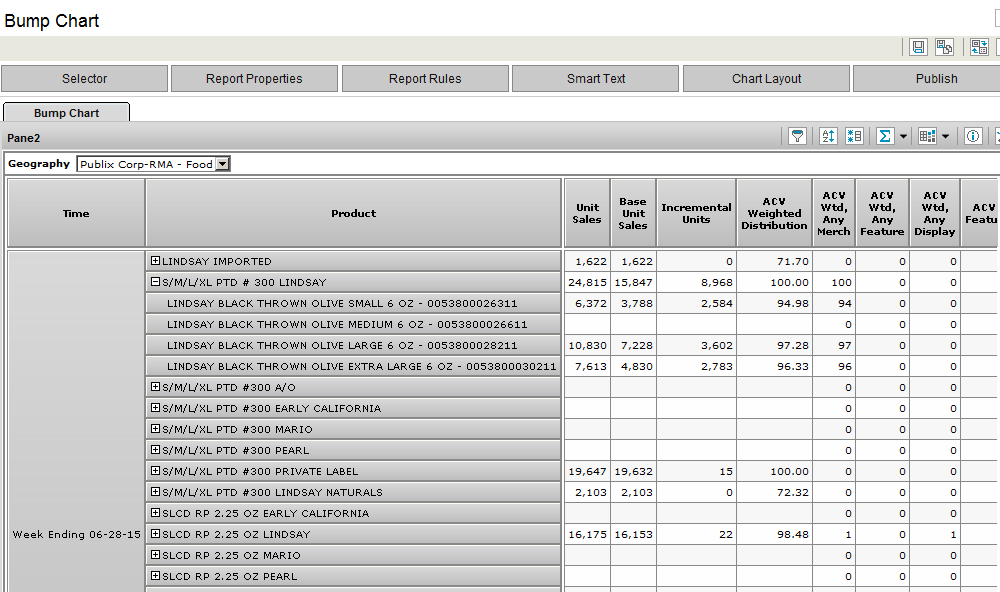Open the grid formatting dropdown arrow

tap(945, 137)
